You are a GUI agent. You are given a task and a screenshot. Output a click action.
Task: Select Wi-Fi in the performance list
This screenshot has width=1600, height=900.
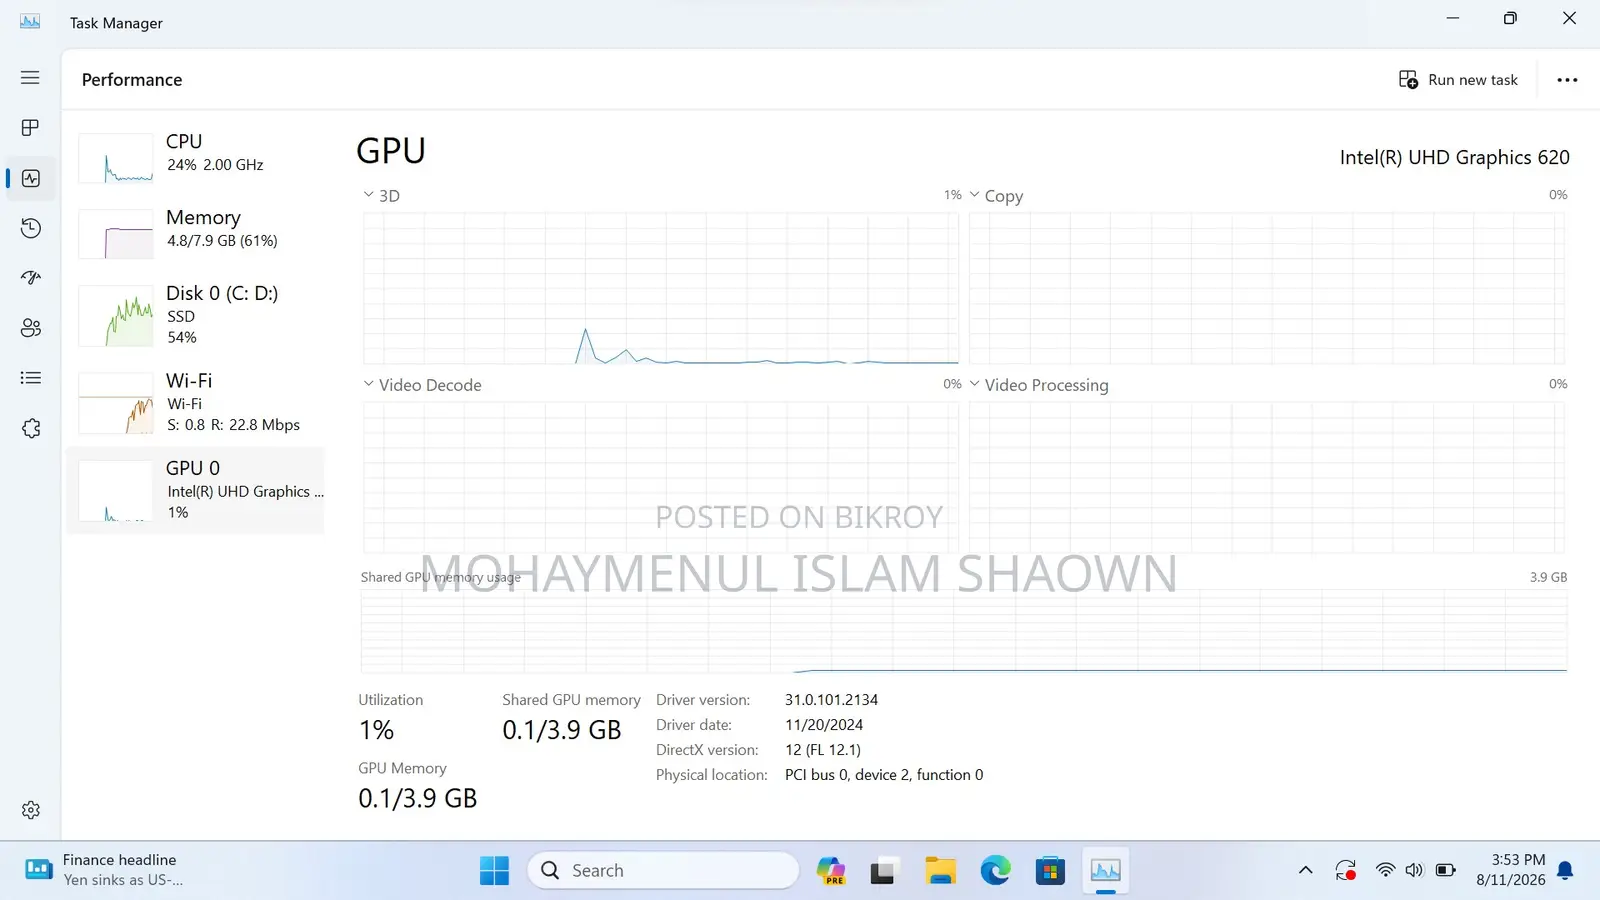196,402
